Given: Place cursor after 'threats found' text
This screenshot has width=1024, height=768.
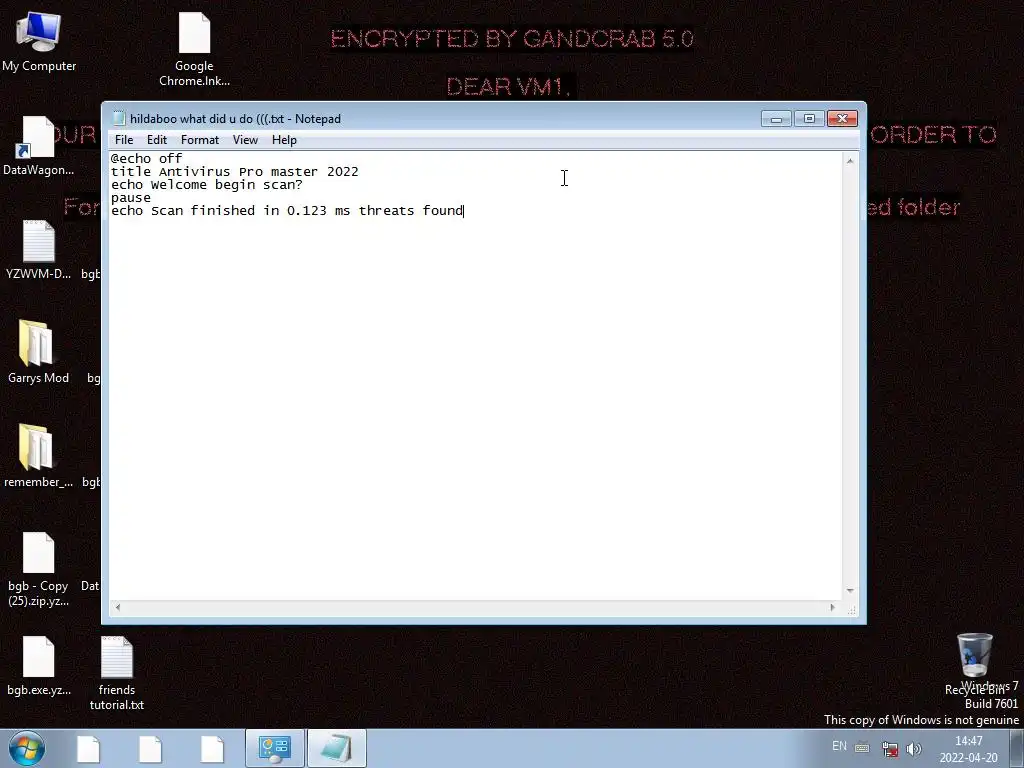Looking at the screenshot, I should tap(464, 211).
